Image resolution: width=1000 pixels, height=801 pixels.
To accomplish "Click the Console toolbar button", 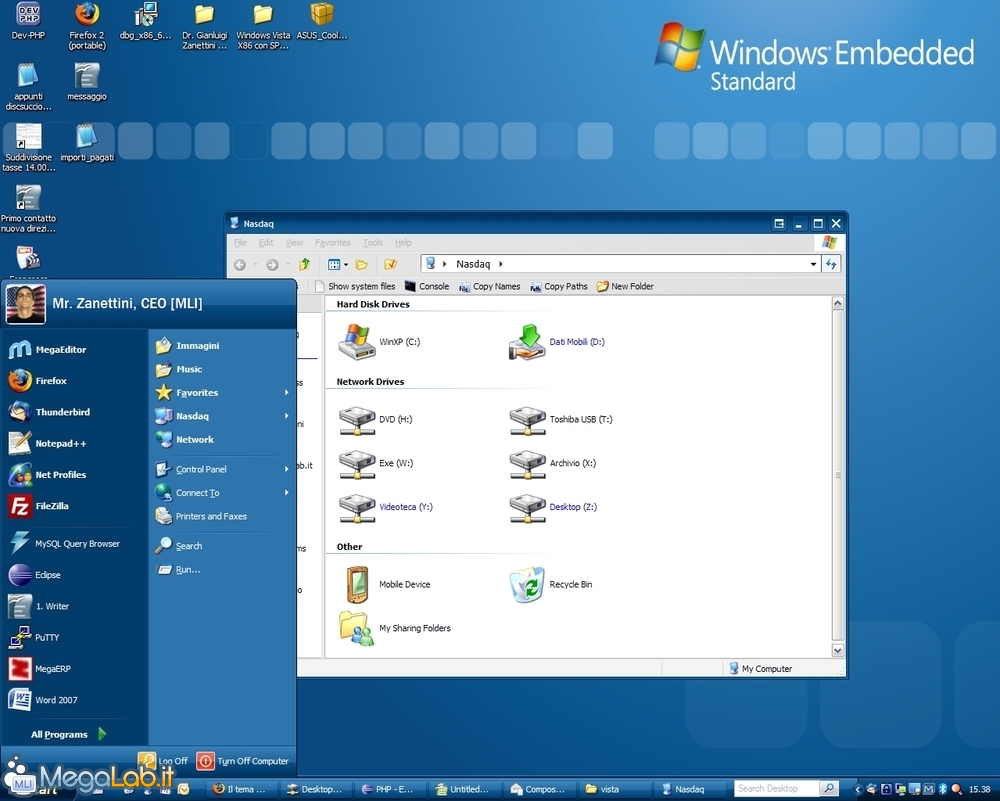I will [x=427, y=286].
